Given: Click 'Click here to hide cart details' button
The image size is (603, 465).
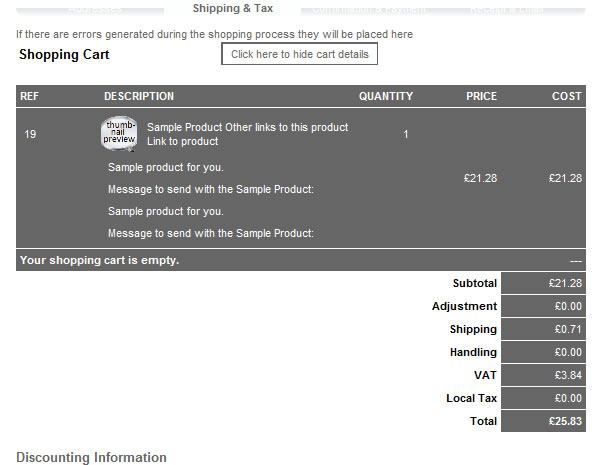Looking at the screenshot, I should click(x=299, y=54).
